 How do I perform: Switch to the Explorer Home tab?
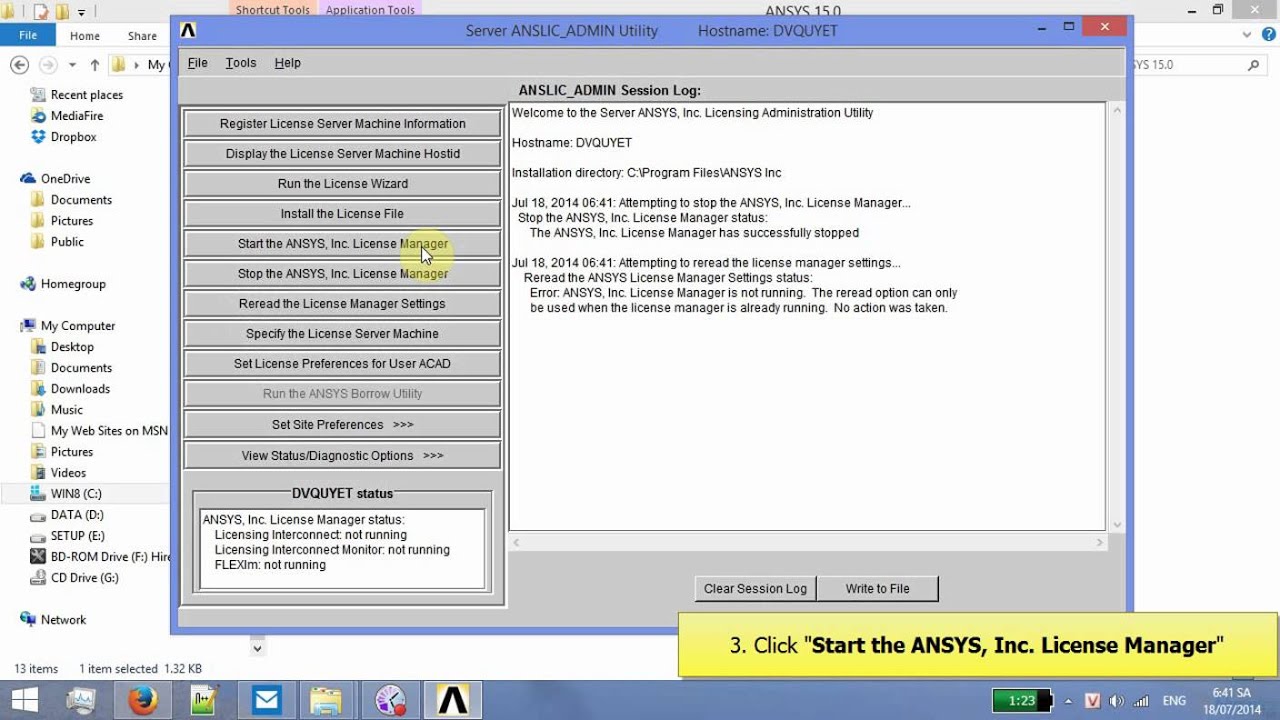pos(85,36)
